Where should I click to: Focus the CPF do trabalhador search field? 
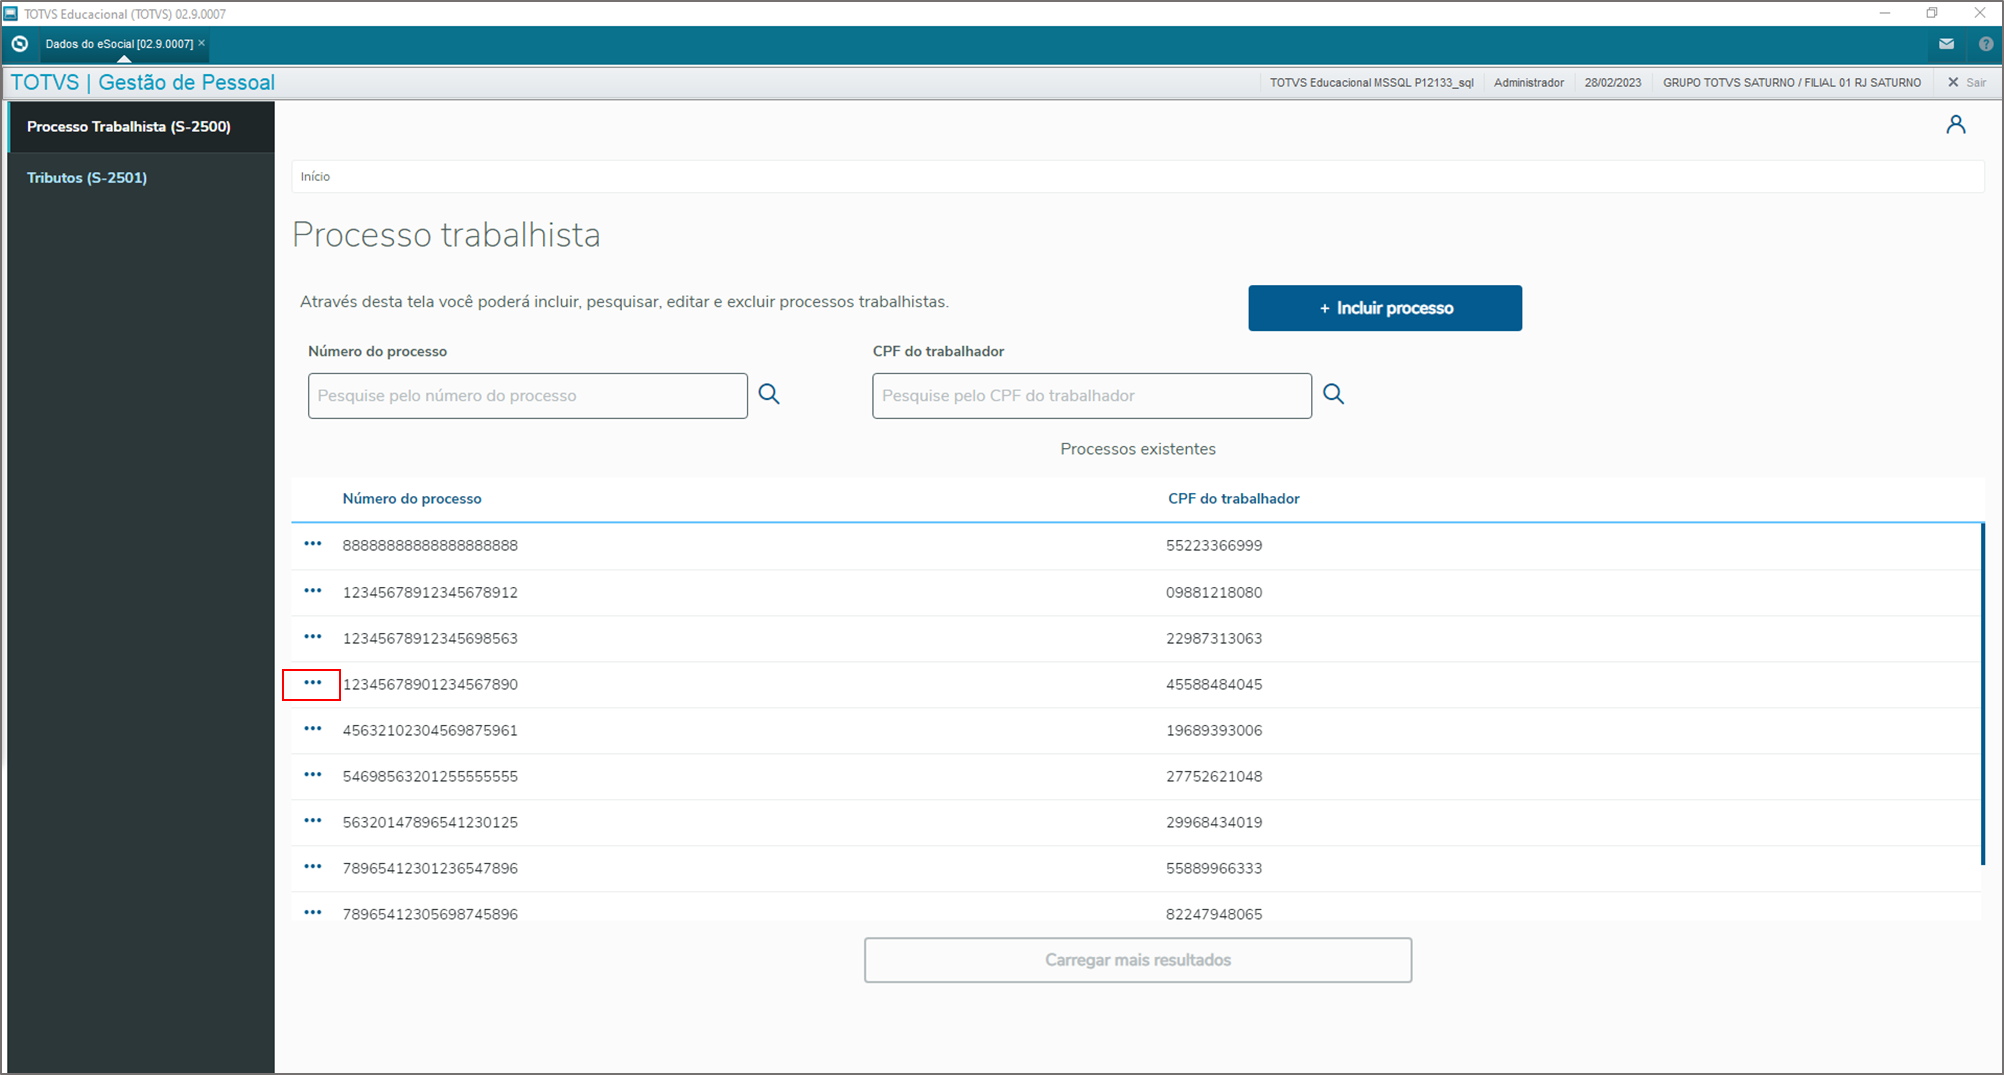[x=1092, y=396]
